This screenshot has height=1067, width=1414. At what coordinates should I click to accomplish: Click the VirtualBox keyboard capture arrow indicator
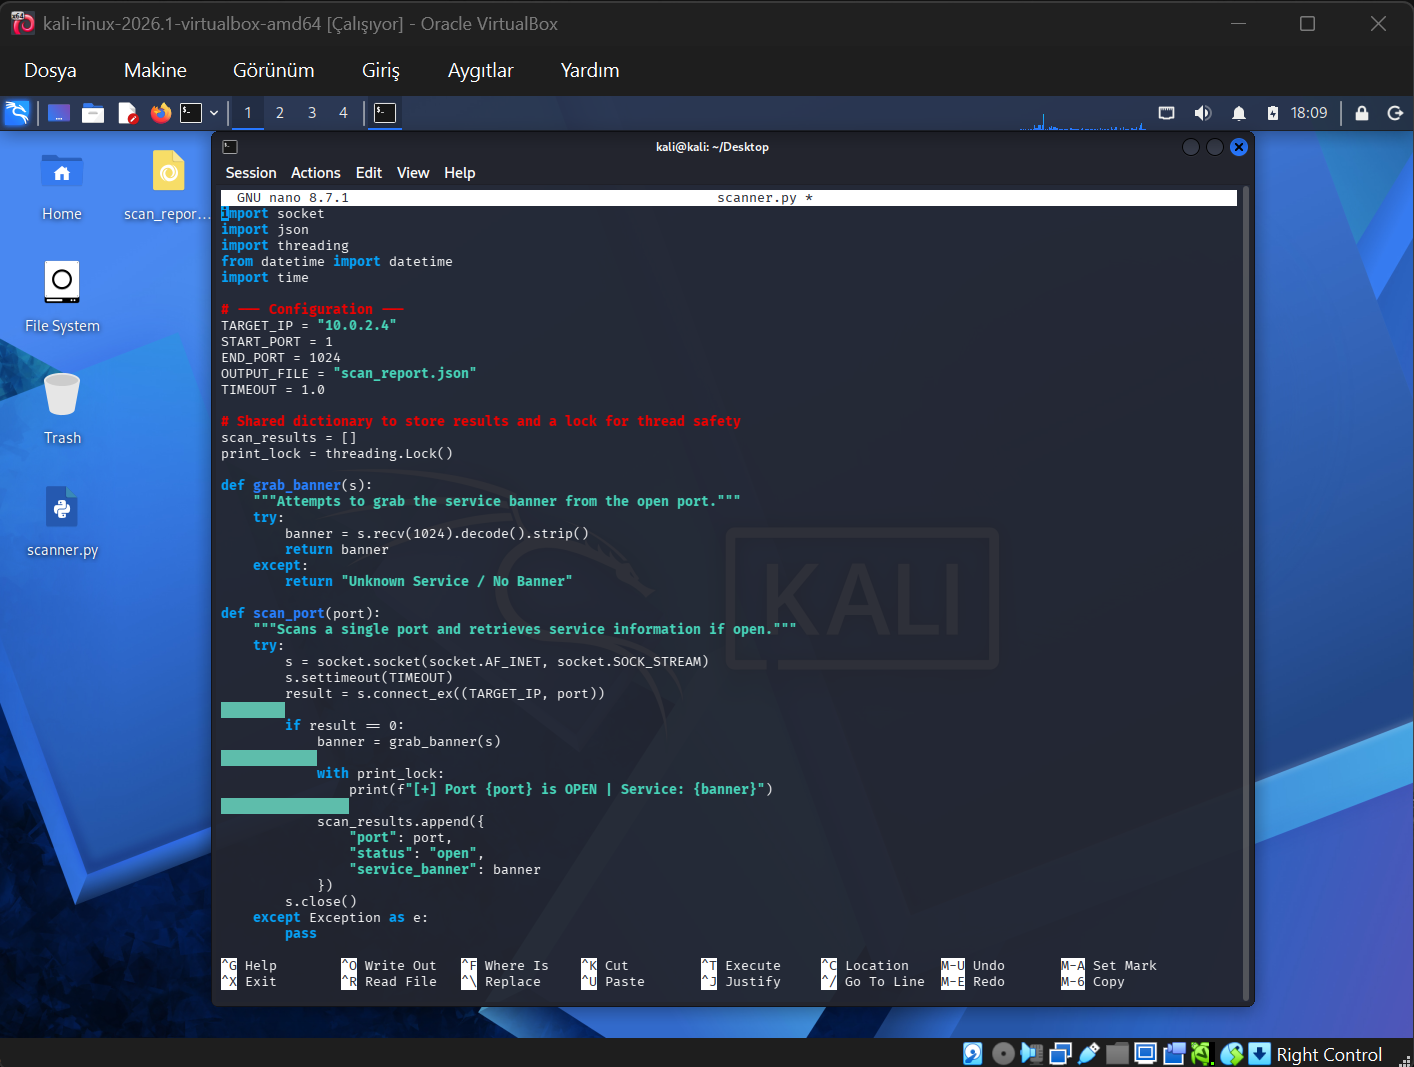(x=1260, y=1053)
